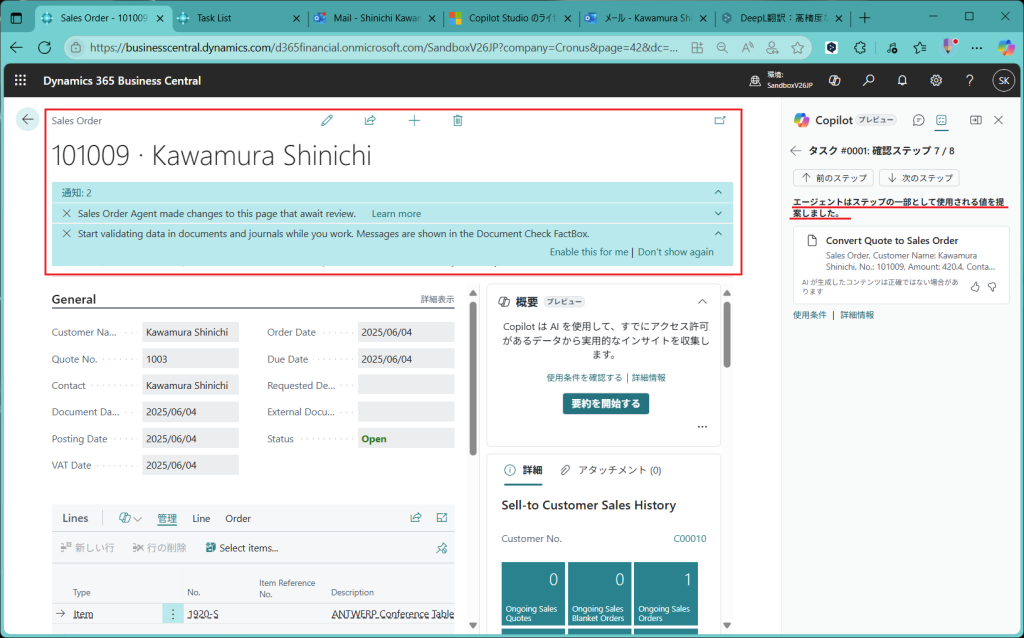The image size is (1024, 638).
Task: Click the share icon in the Lines toolbar
Action: (415, 518)
